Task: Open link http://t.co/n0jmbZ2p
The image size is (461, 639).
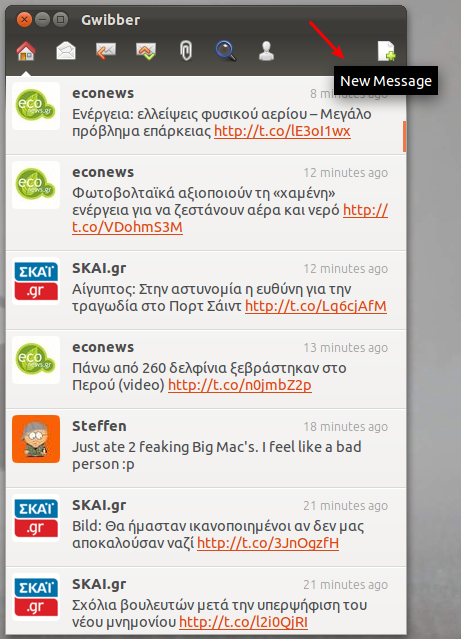Action: (240, 385)
